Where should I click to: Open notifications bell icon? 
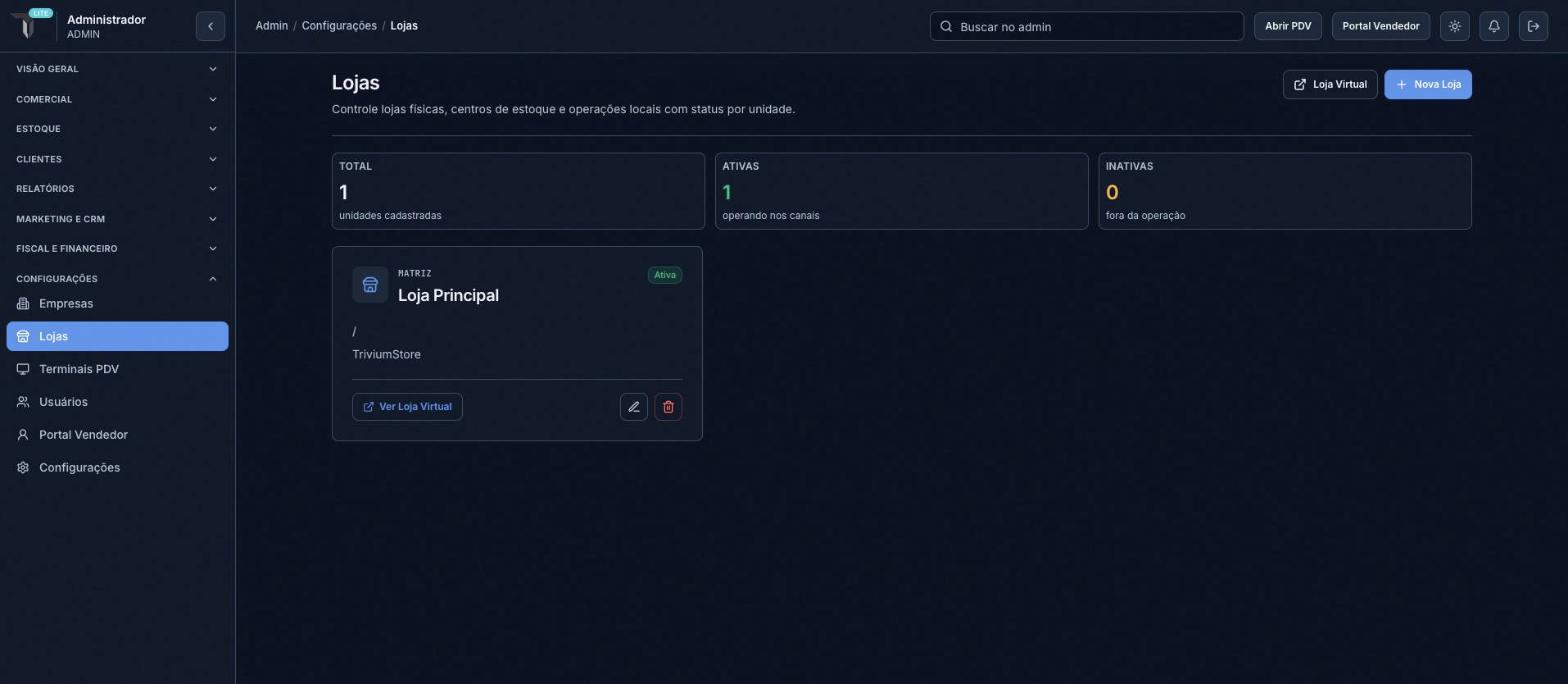[x=1494, y=26]
